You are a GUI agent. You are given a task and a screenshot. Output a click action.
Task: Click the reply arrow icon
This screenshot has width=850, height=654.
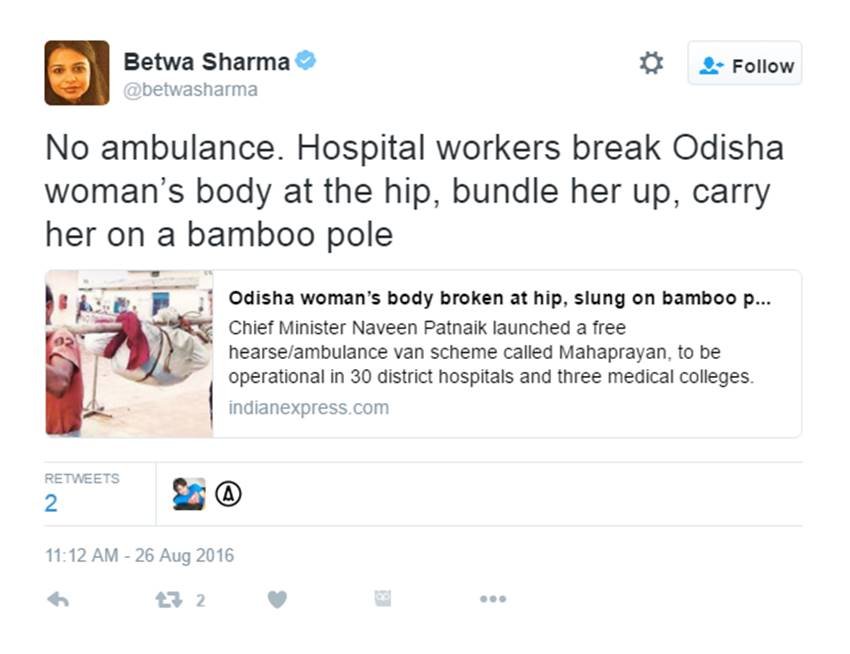[x=58, y=599]
